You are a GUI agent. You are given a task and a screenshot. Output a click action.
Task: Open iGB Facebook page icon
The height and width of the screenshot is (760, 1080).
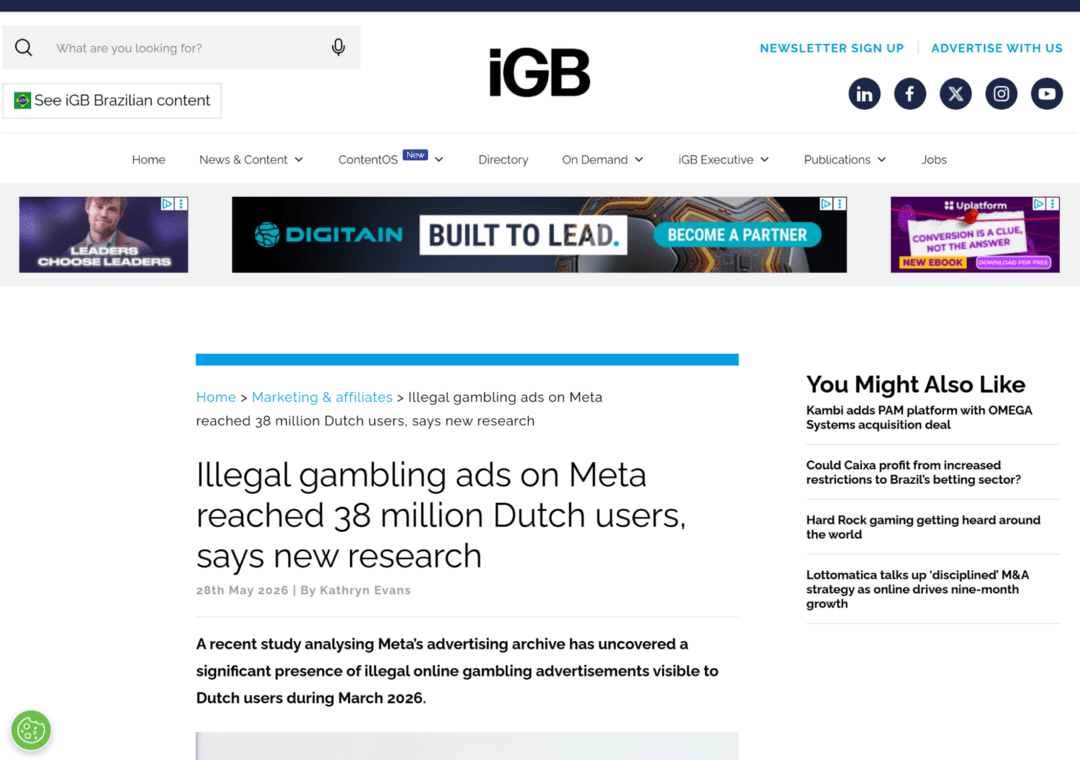coord(910,94)
